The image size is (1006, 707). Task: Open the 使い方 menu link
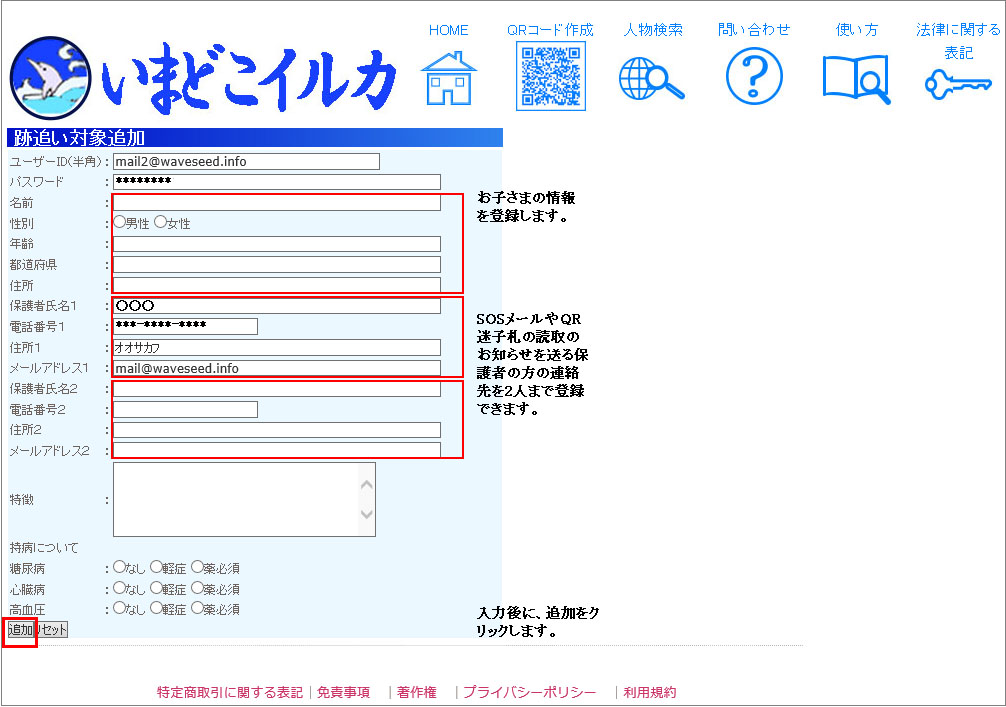857,30
